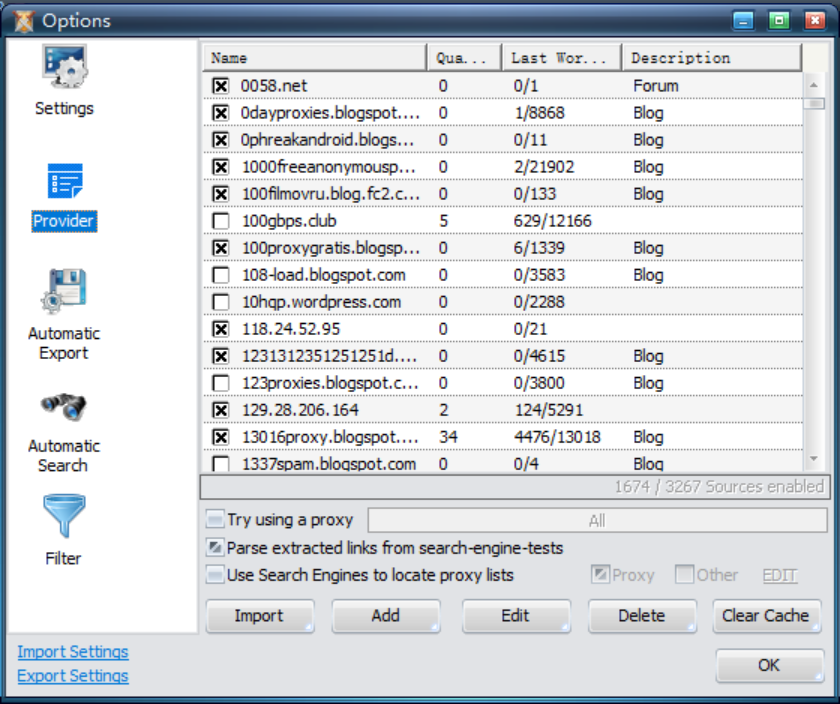Open the Export Settings link

73,676
